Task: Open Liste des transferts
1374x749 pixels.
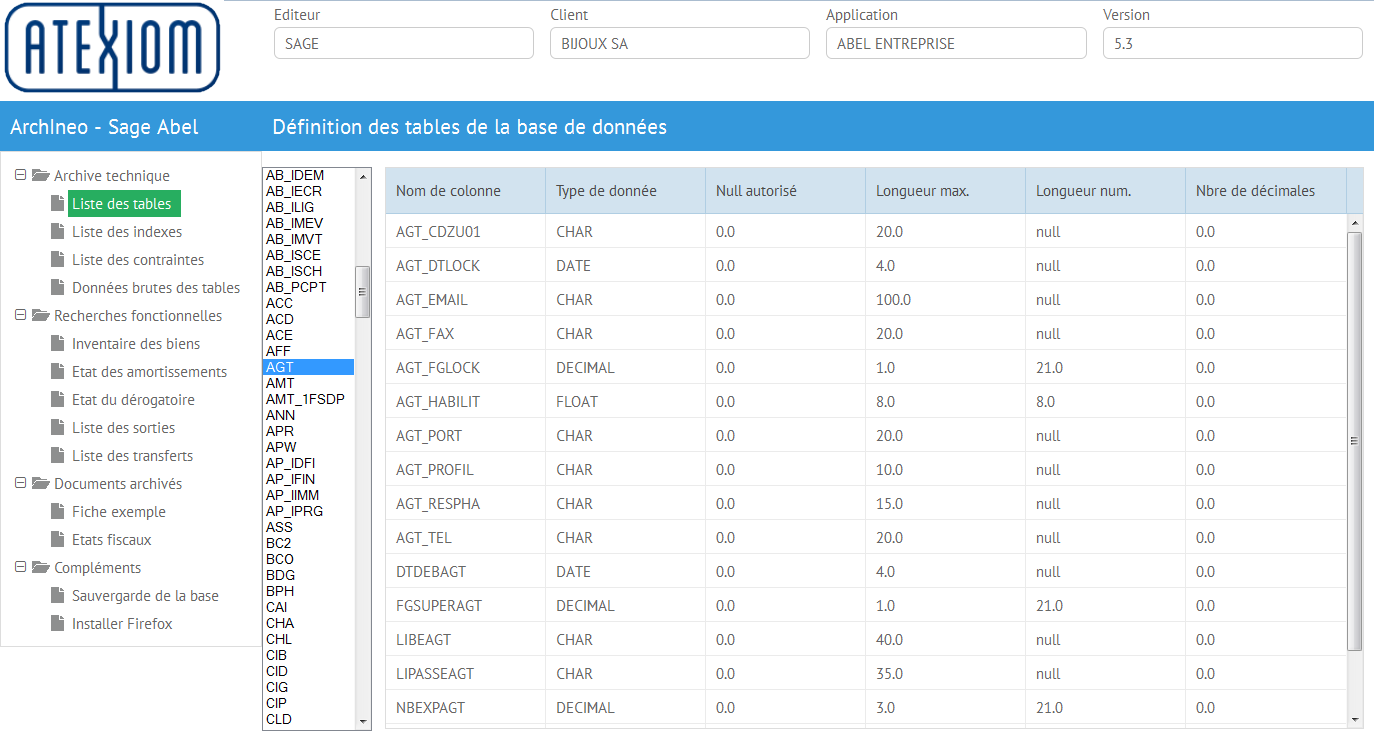Action: (132, 455)
